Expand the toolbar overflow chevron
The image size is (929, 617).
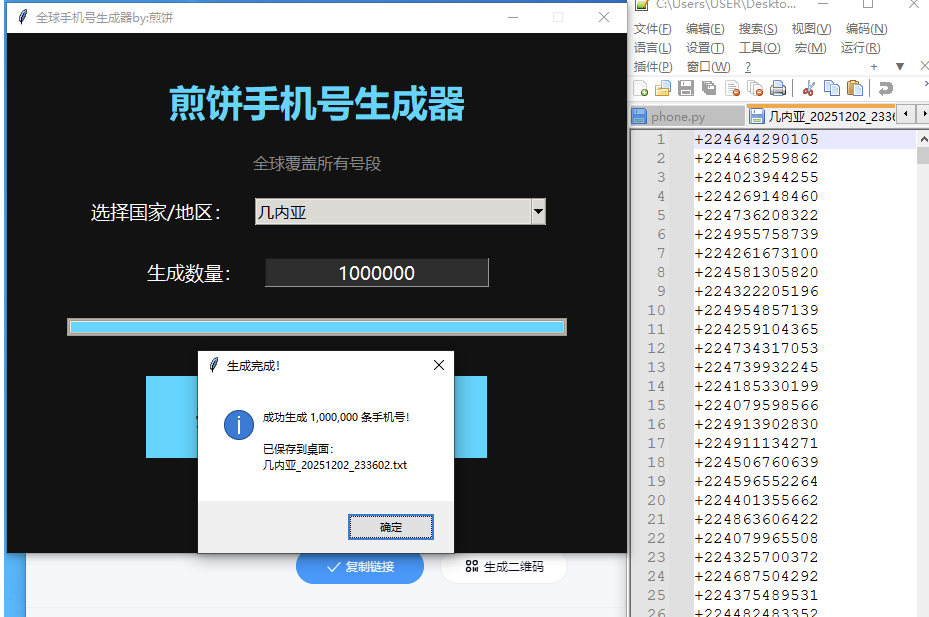pos(924,85)
